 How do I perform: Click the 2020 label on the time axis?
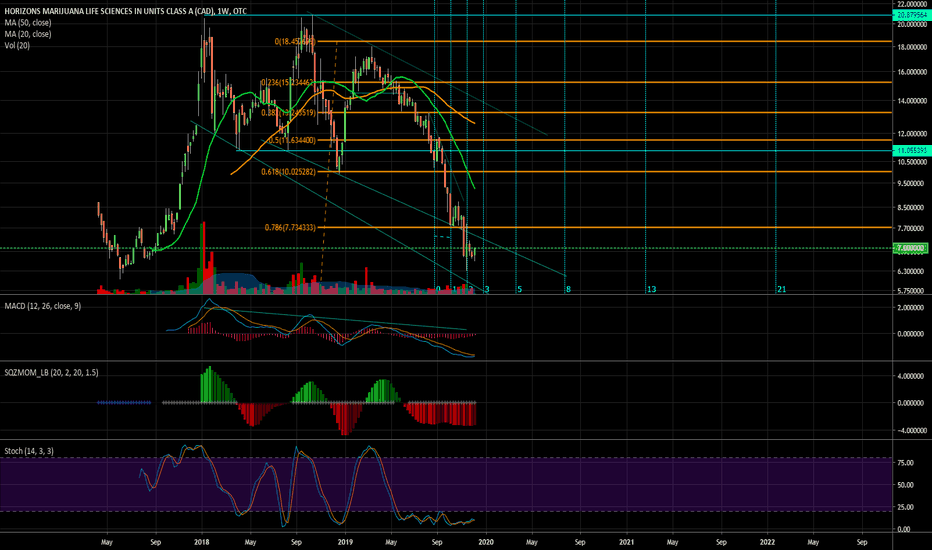pyautogui.click(x=486, y=542)
